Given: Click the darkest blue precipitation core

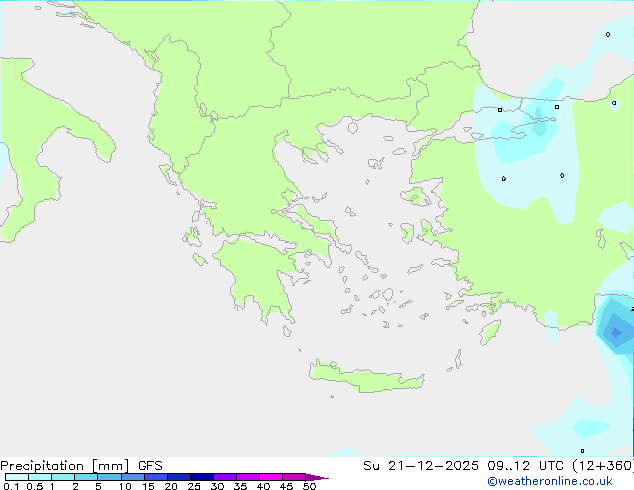Looking at the screenshot, I should pyautogui.click(x=616, y=332).
